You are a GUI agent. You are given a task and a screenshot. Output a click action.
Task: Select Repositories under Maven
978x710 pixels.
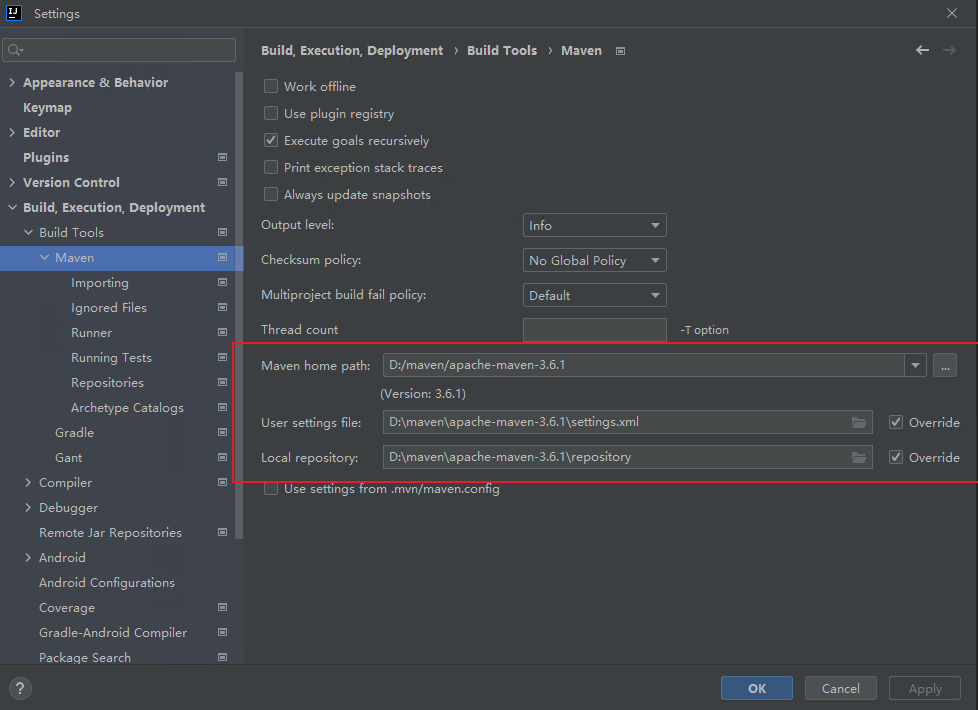(107, 382)
